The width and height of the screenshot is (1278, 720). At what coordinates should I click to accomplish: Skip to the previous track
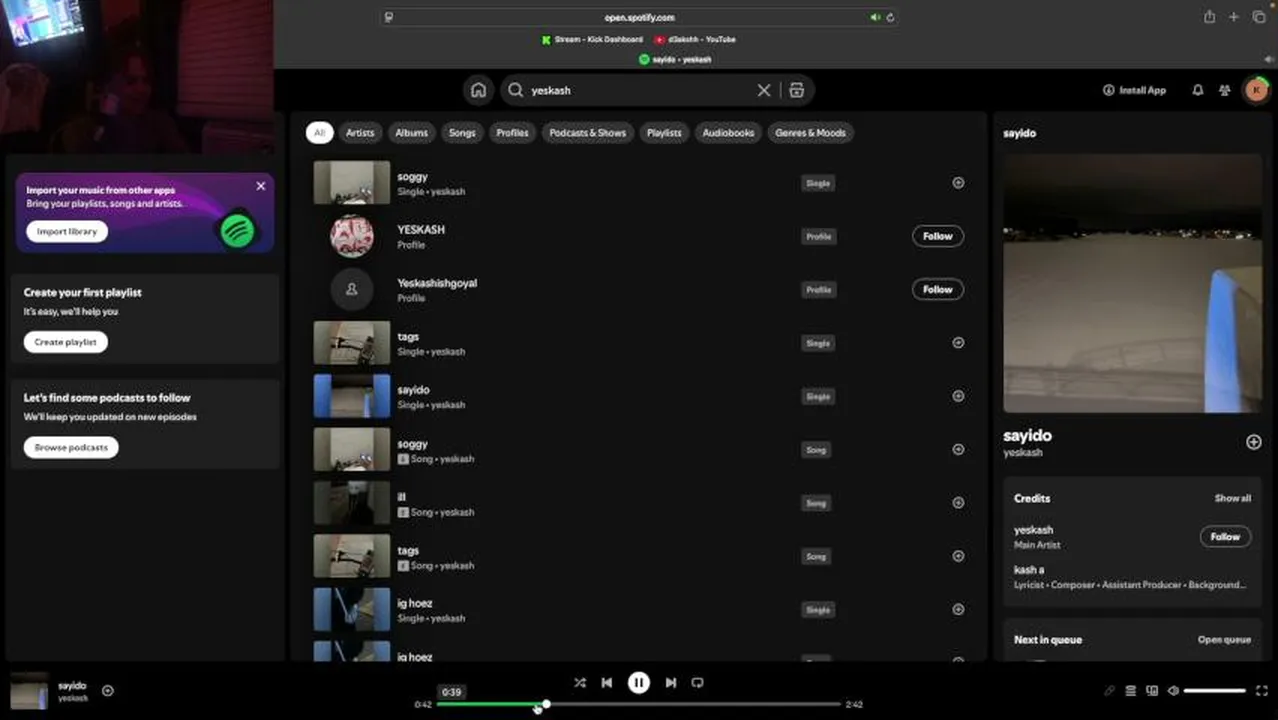607,683
